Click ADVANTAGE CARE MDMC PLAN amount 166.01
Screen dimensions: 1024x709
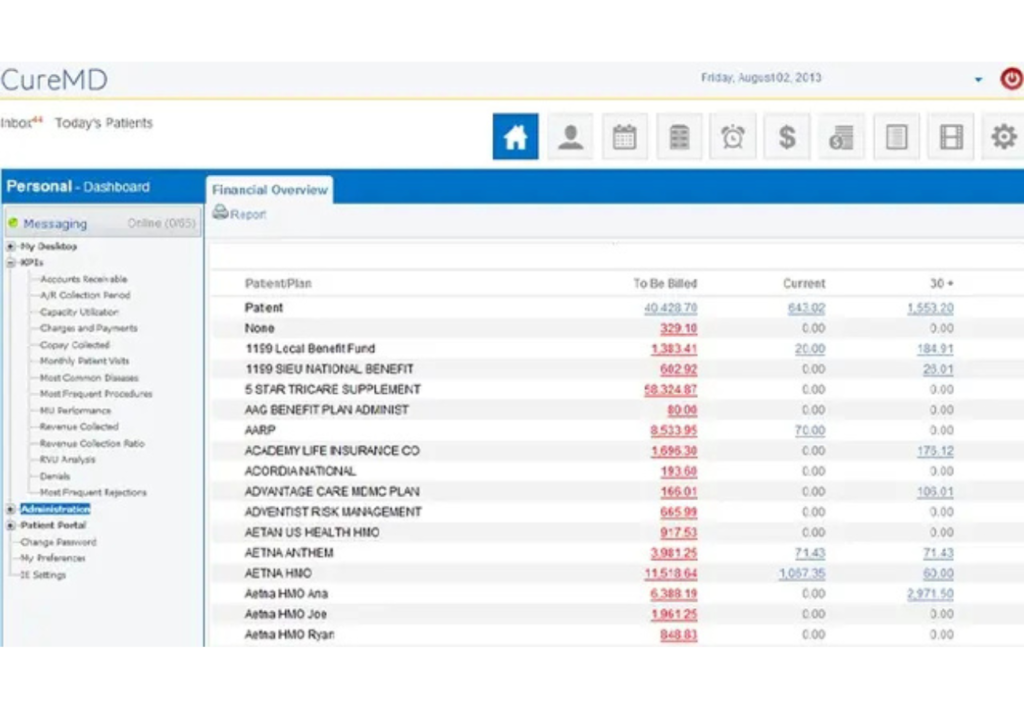tap(679, 491)
